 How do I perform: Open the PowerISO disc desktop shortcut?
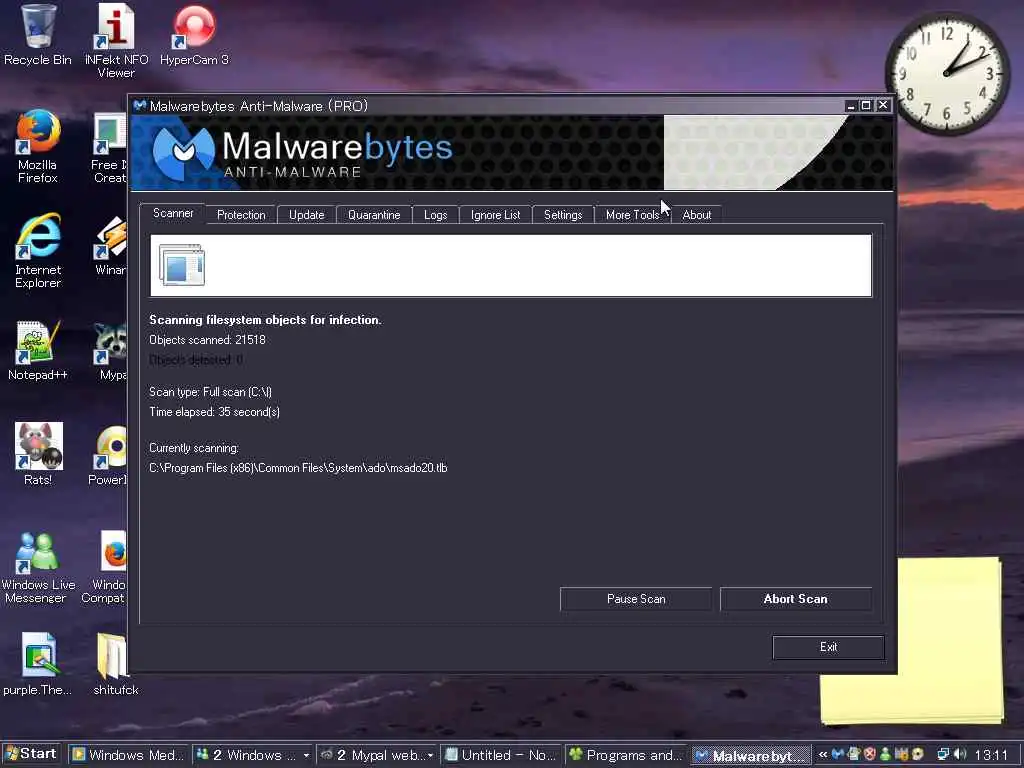110,455
